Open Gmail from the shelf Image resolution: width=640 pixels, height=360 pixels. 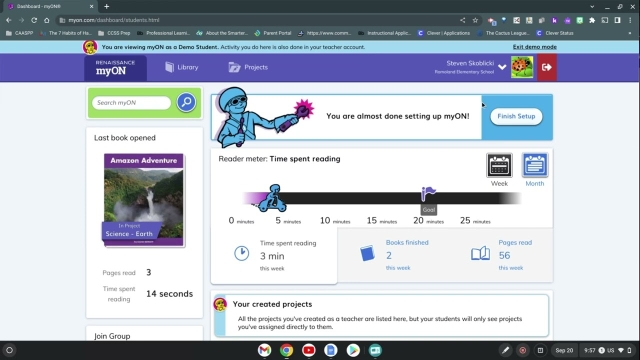[x=264, y=350]
